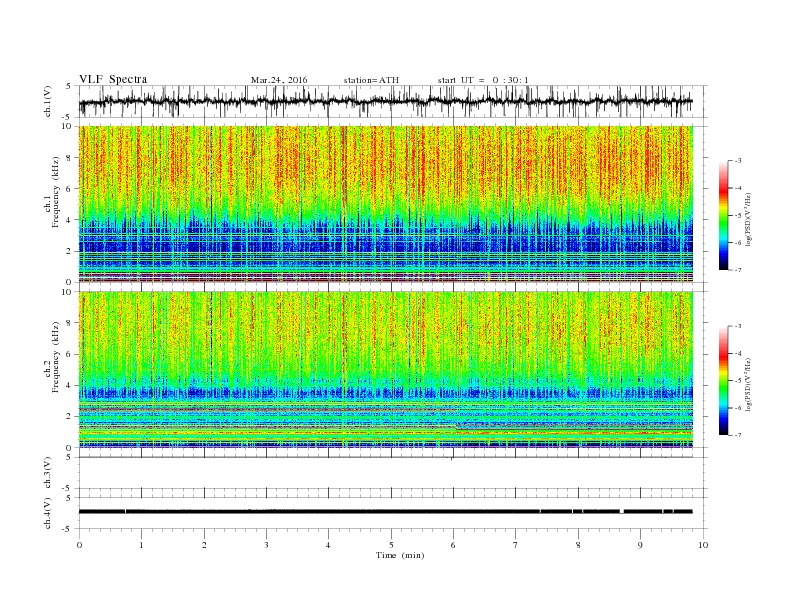Click time-axis tick label "5"

391,545
